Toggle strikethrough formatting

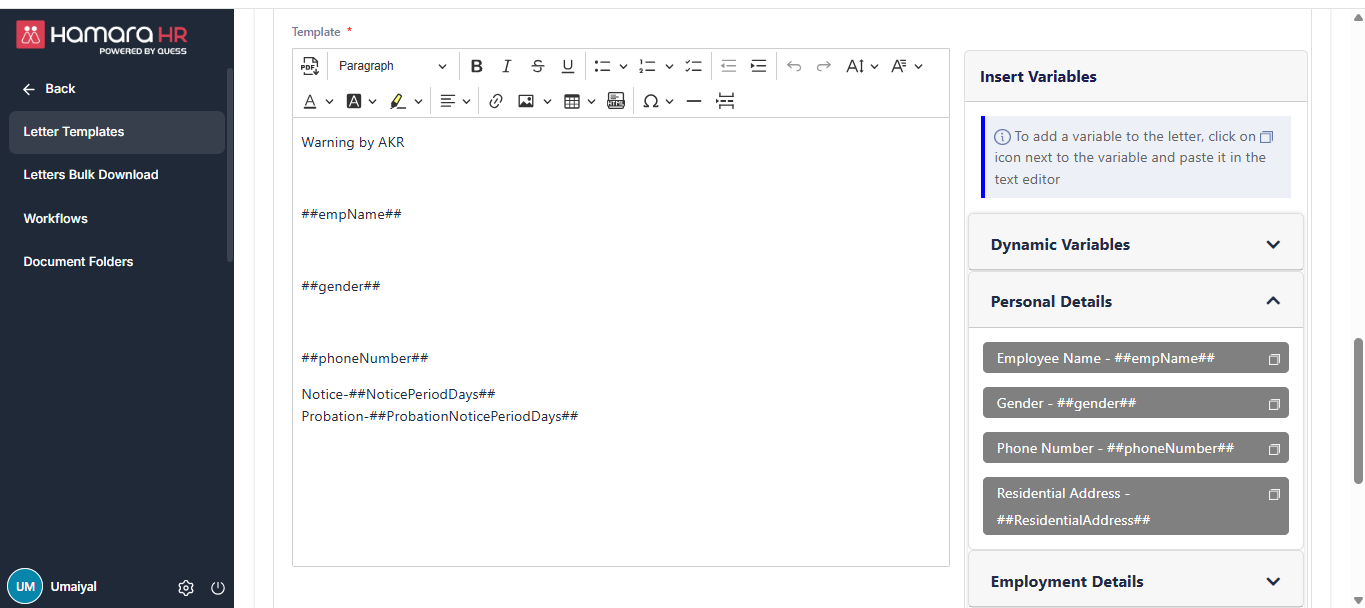(x=538, y=66)
